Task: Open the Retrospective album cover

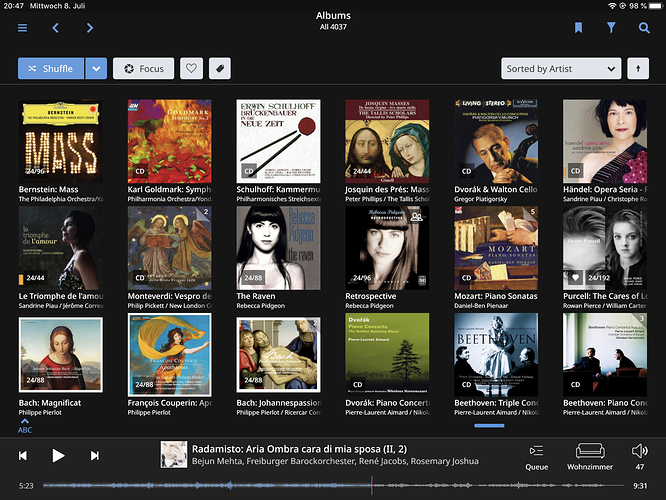Action: [387, 248]
